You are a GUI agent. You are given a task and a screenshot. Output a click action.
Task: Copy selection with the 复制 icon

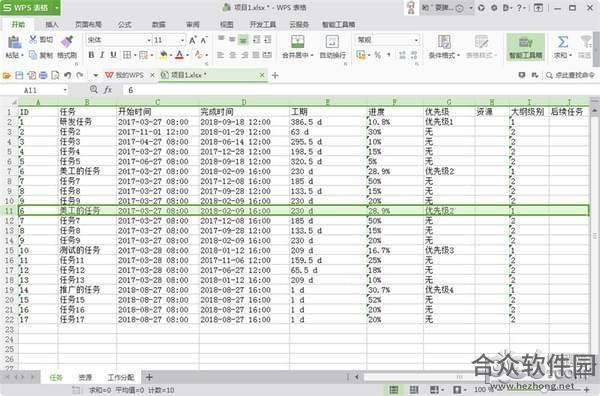(33, 55)
